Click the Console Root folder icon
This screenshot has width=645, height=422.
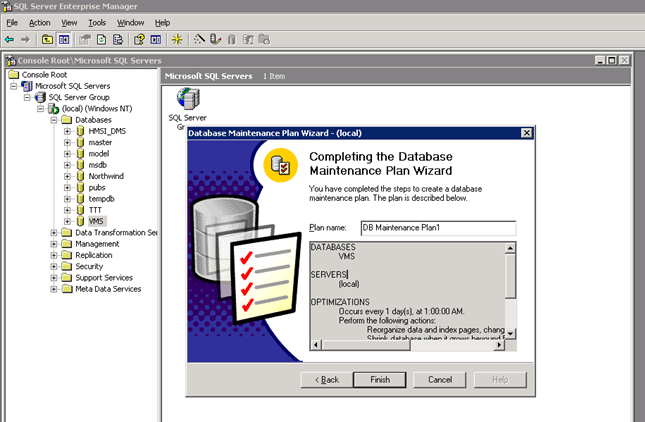14,74
